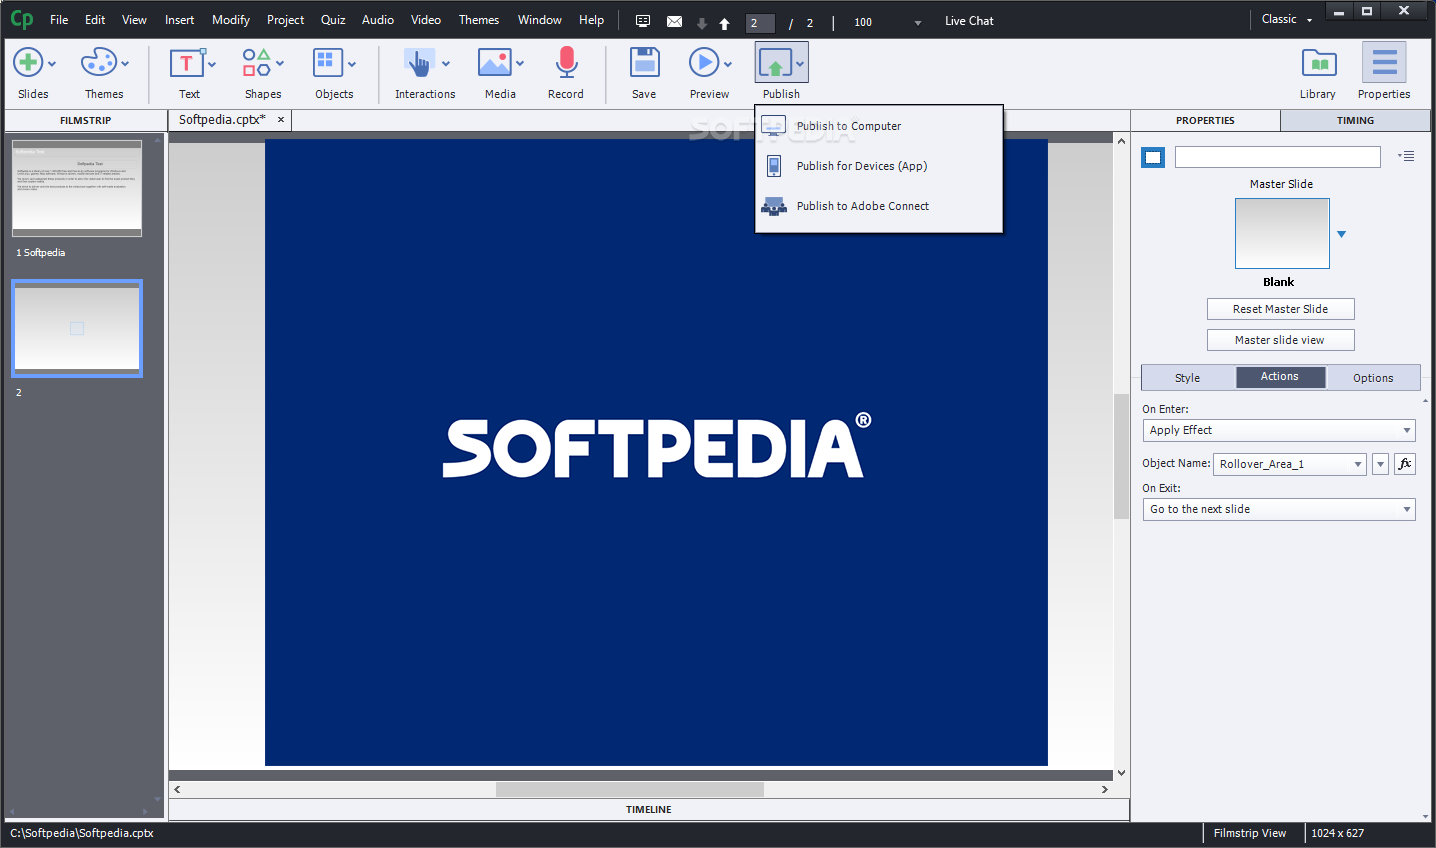The image size is (1436, 848).
Task: Open the Quiz menu
Action: click(x=333, y=20)
